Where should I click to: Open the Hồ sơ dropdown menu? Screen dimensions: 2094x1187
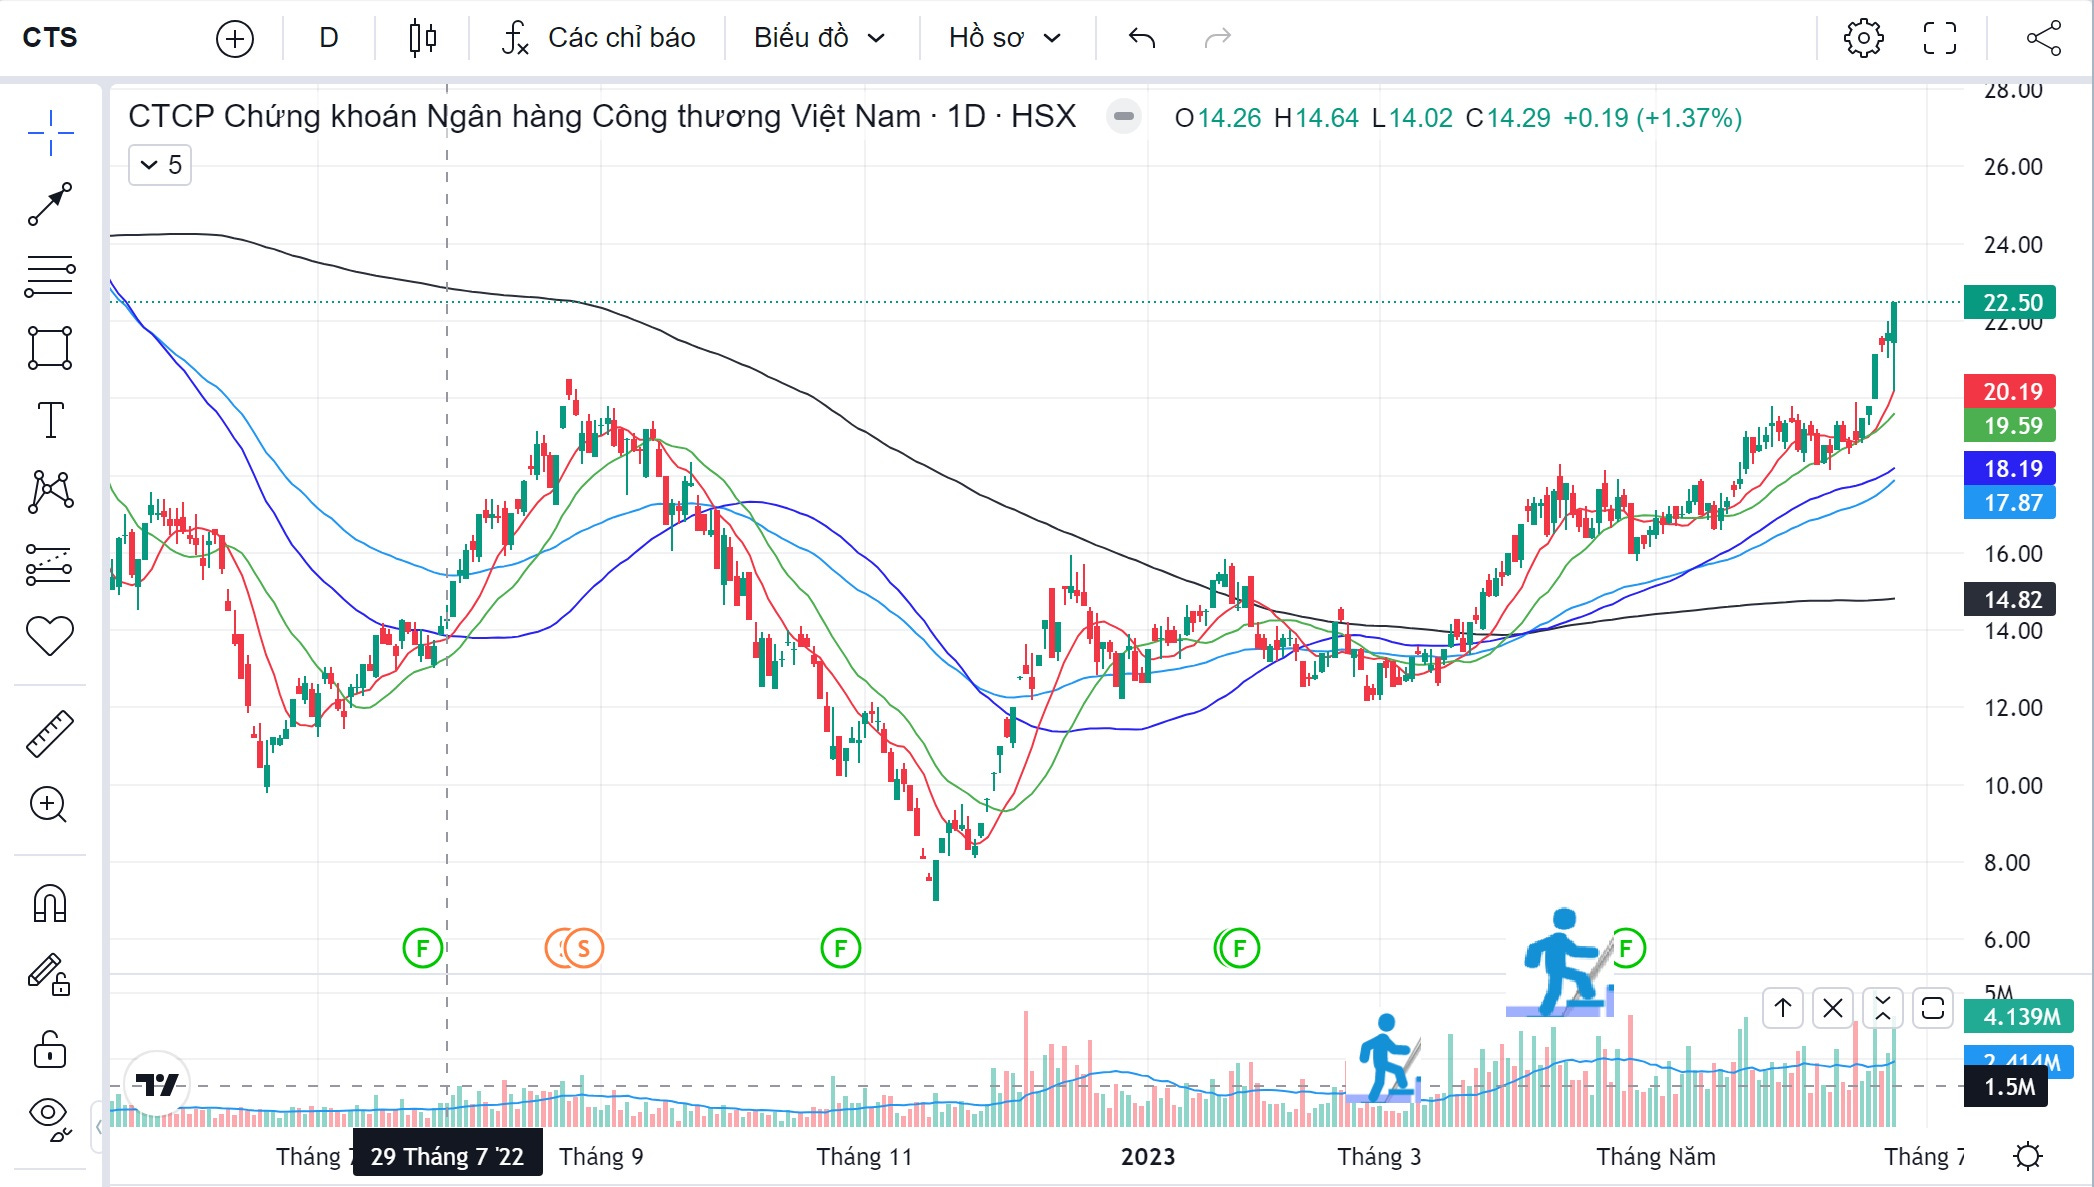[x=1004, y=38]
